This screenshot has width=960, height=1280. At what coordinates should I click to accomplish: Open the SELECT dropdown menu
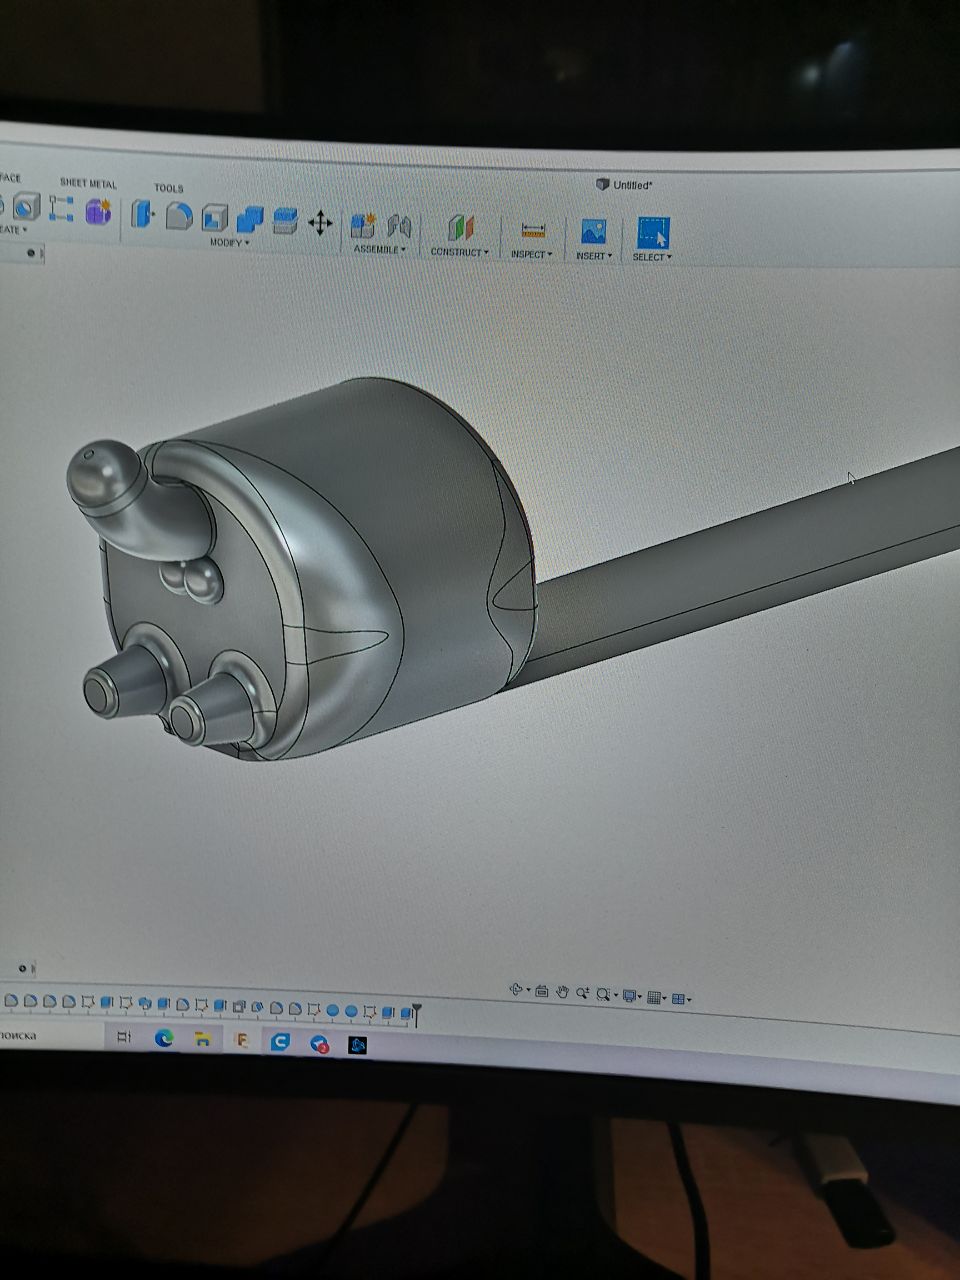point(652,257)
